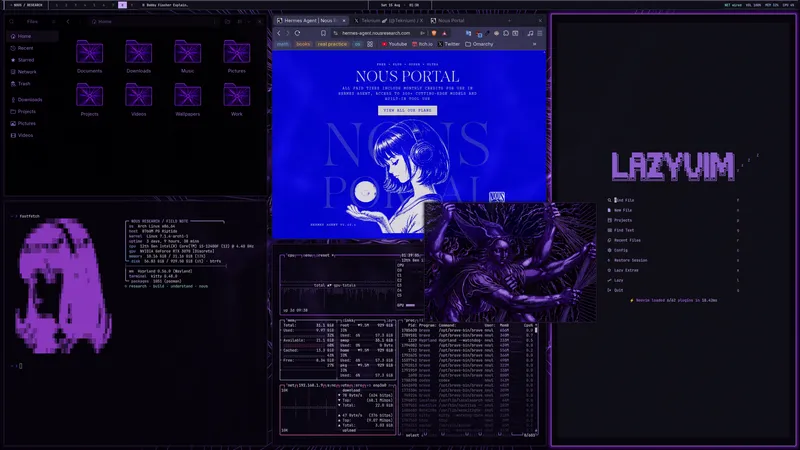Close the Hermes Agent tab

[343, 20]
